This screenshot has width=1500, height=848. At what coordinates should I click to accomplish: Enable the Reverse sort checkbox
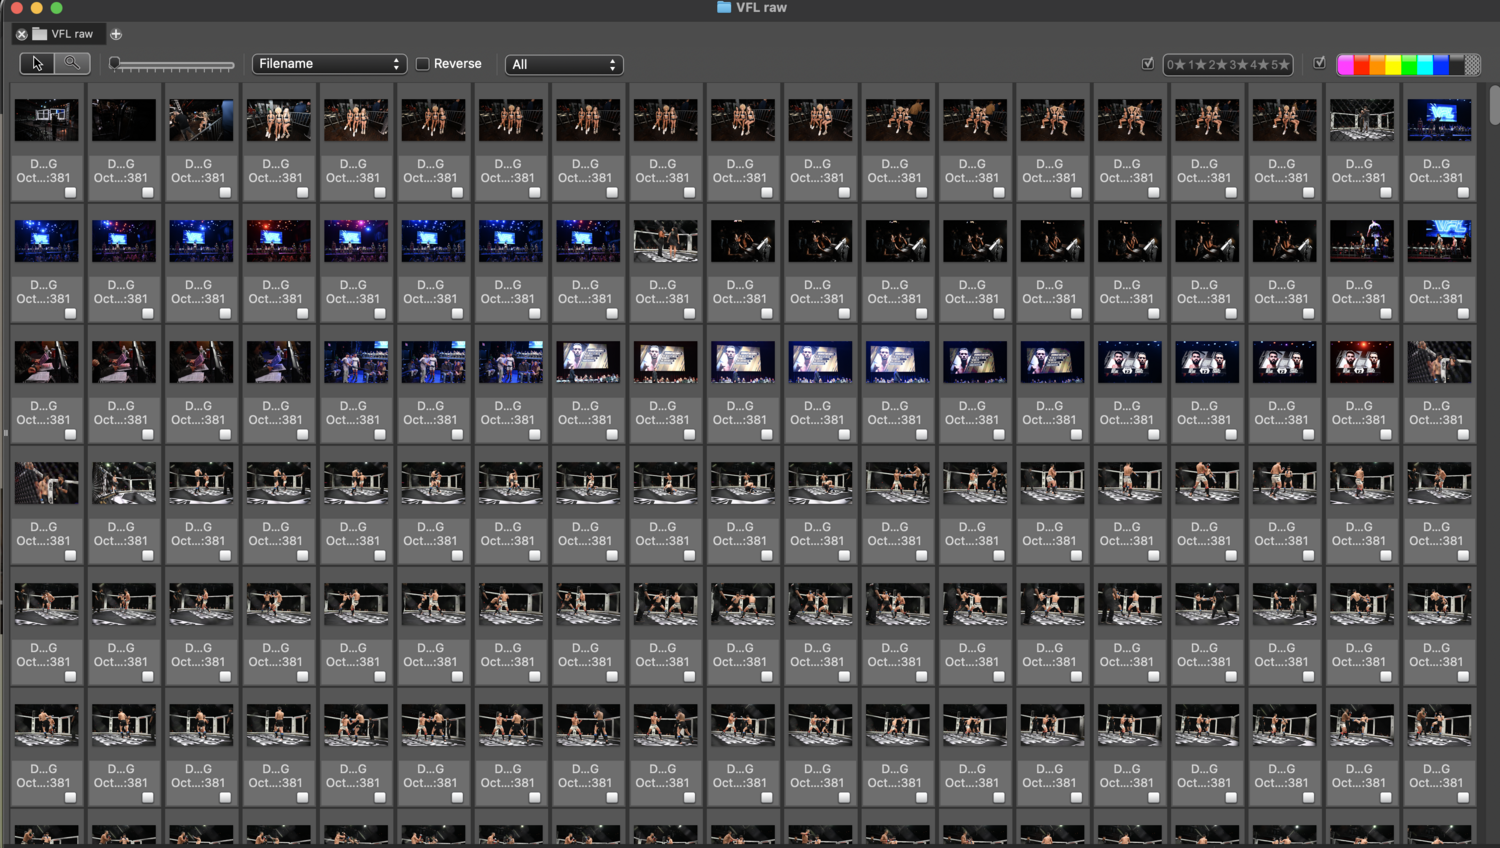(x=423, y=64)
